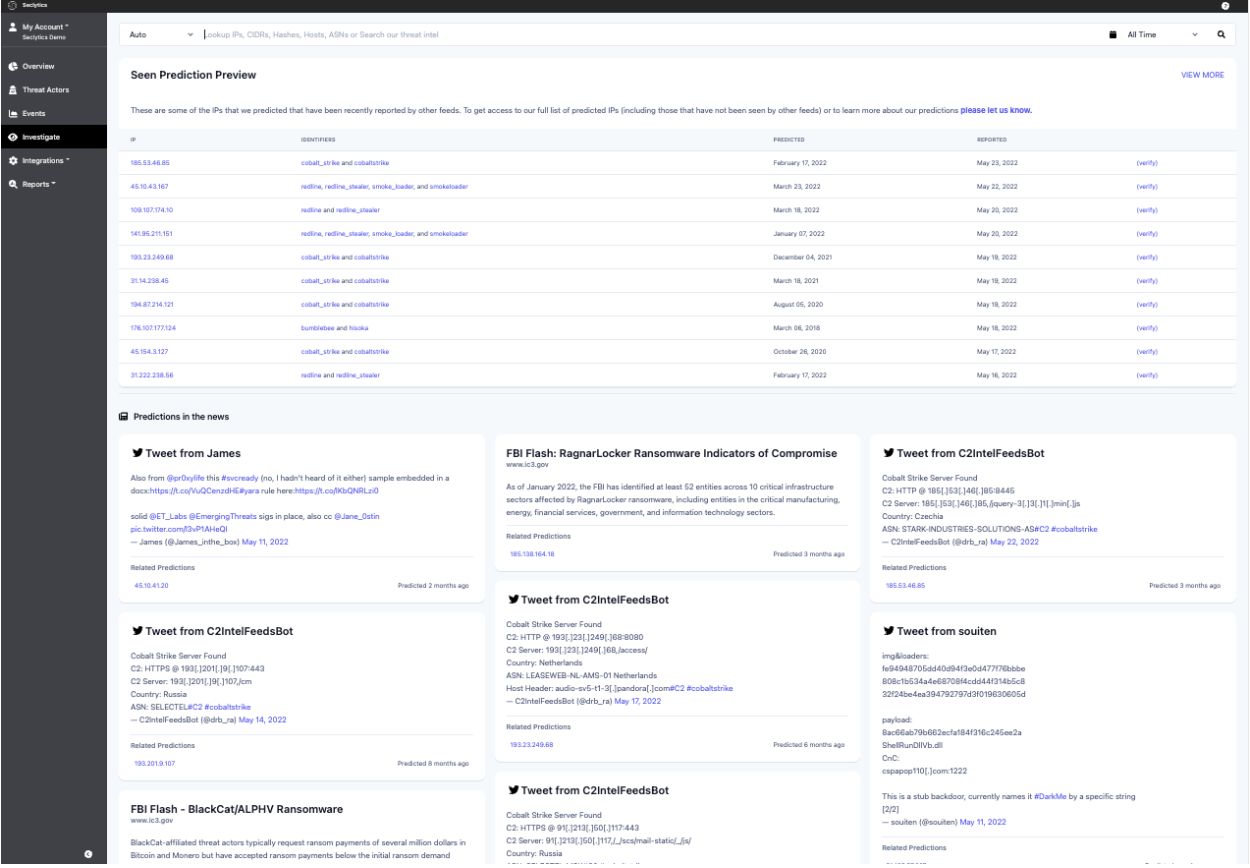Screen dimensions: 1250x868
Task: Collapse the sidebar using the arrow icon
Action: coord(88,853)
